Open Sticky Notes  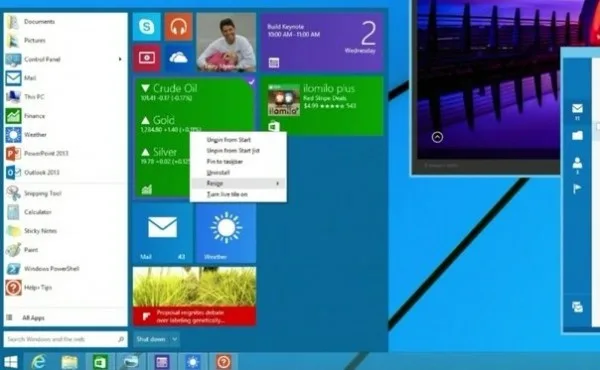65,231
